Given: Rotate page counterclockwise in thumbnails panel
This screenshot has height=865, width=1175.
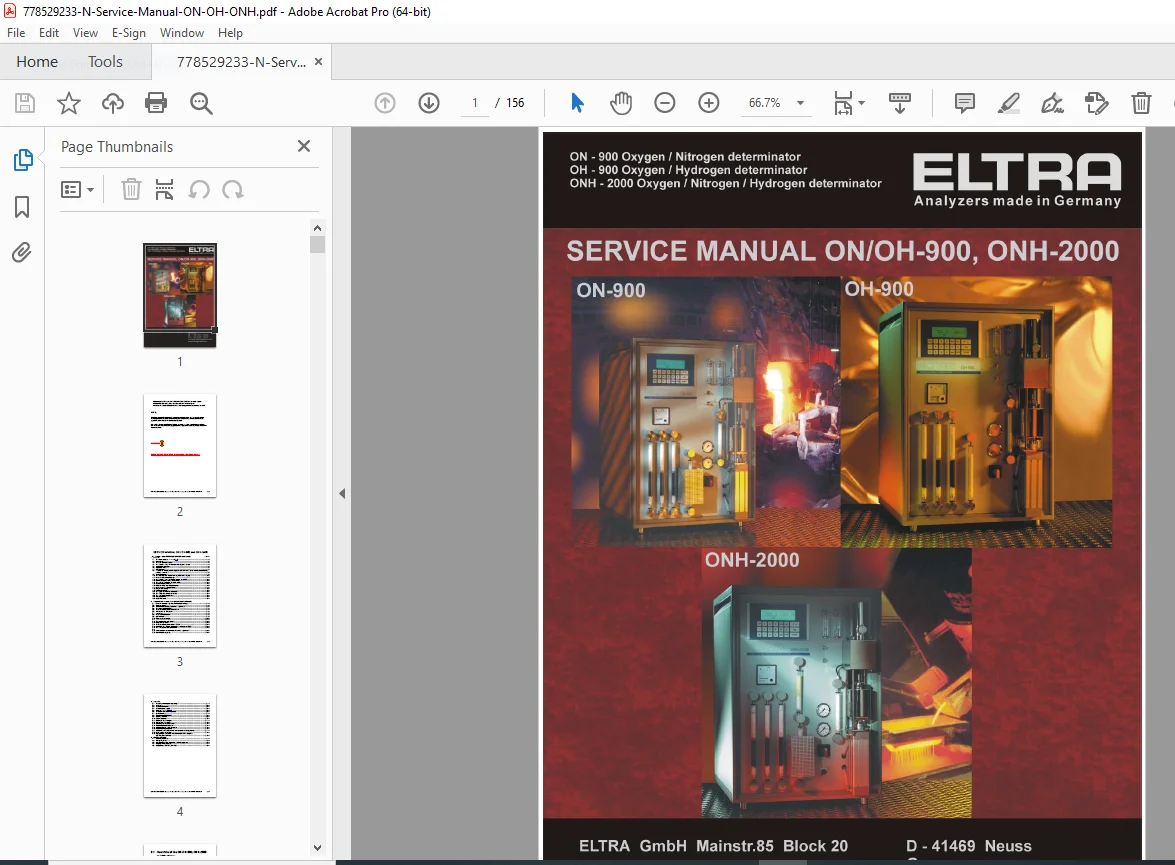Looking at the screenshot, I should 199,190.
